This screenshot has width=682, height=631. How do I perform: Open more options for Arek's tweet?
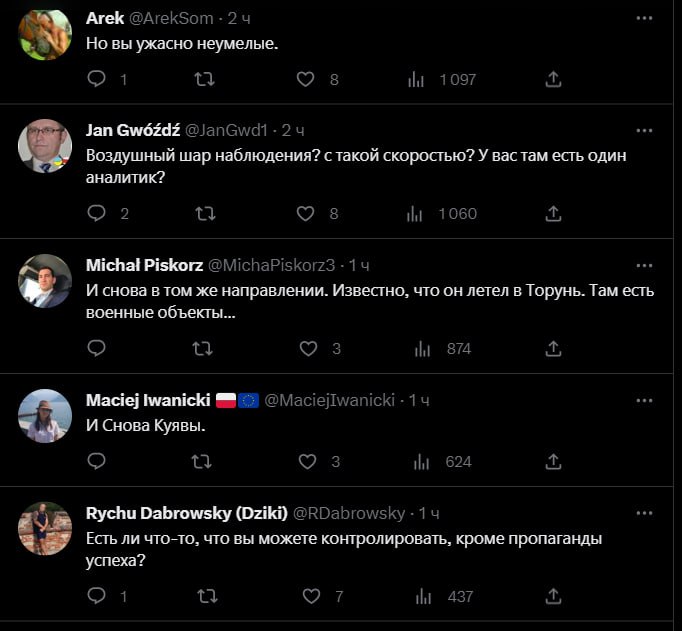pos(644,19)
